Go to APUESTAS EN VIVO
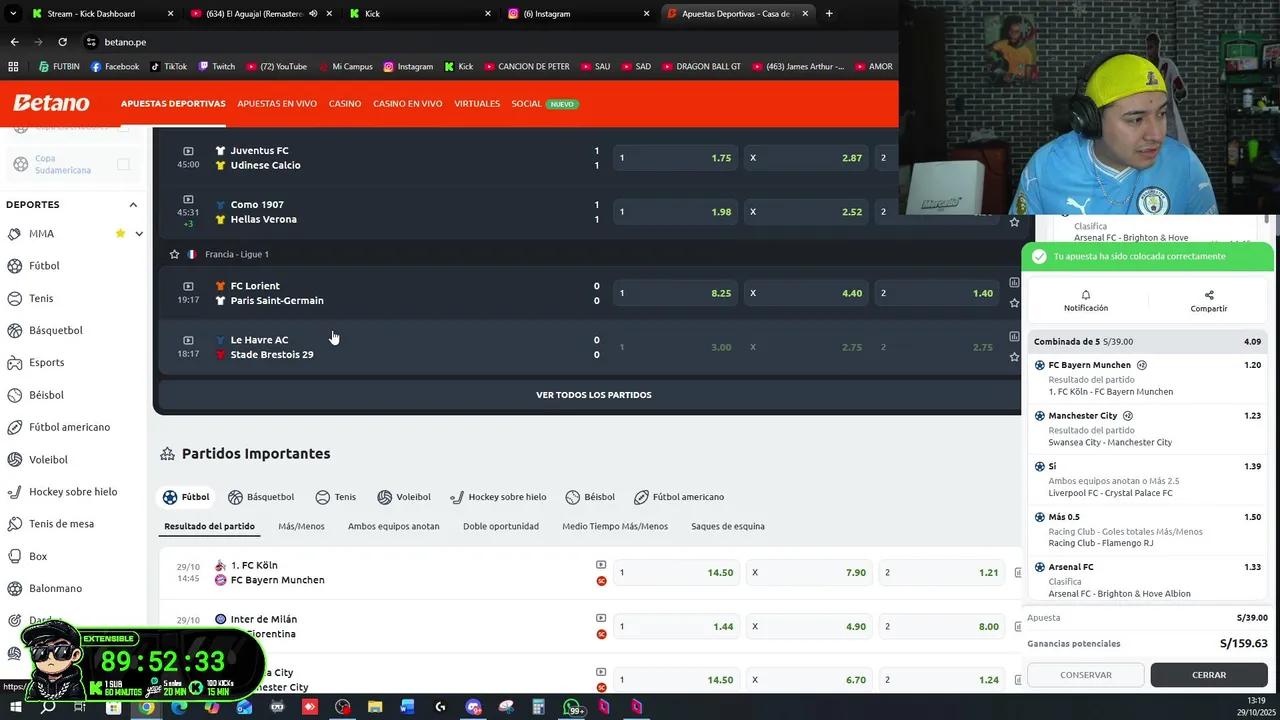This screenshot has height=720, width=1280. tap(277, 104)
